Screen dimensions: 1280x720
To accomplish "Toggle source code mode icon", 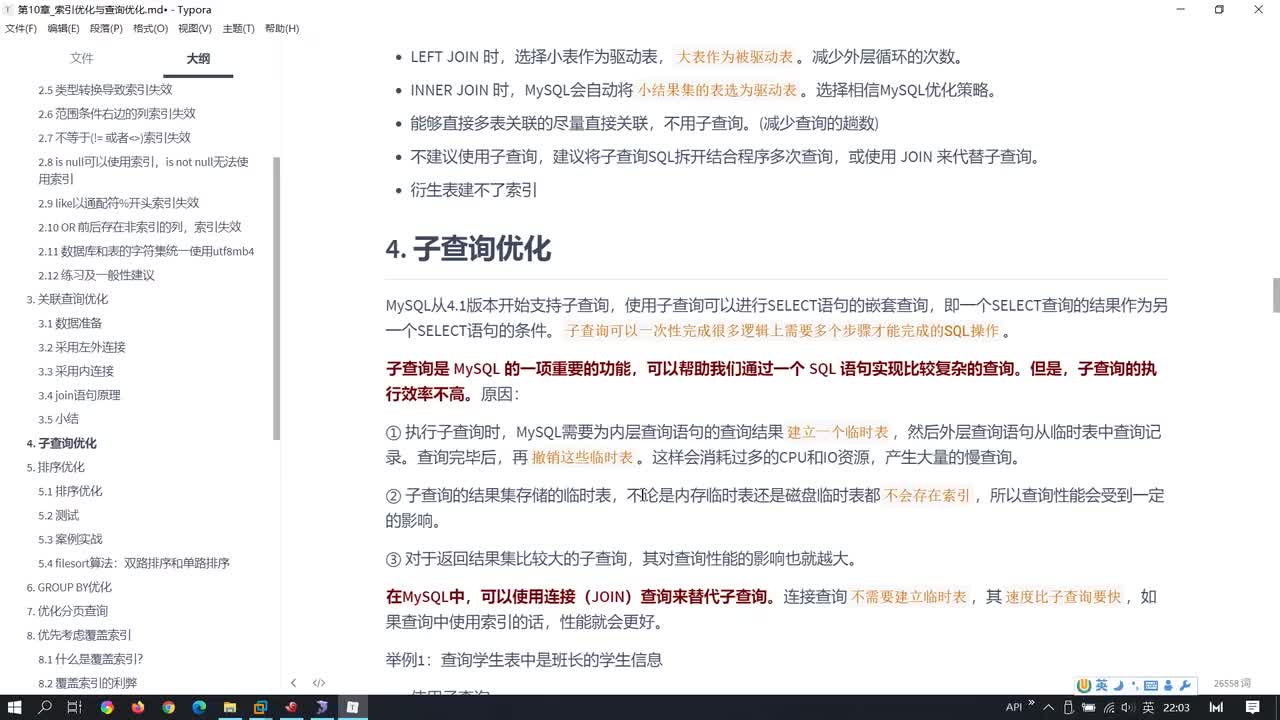I will (319, 683).
